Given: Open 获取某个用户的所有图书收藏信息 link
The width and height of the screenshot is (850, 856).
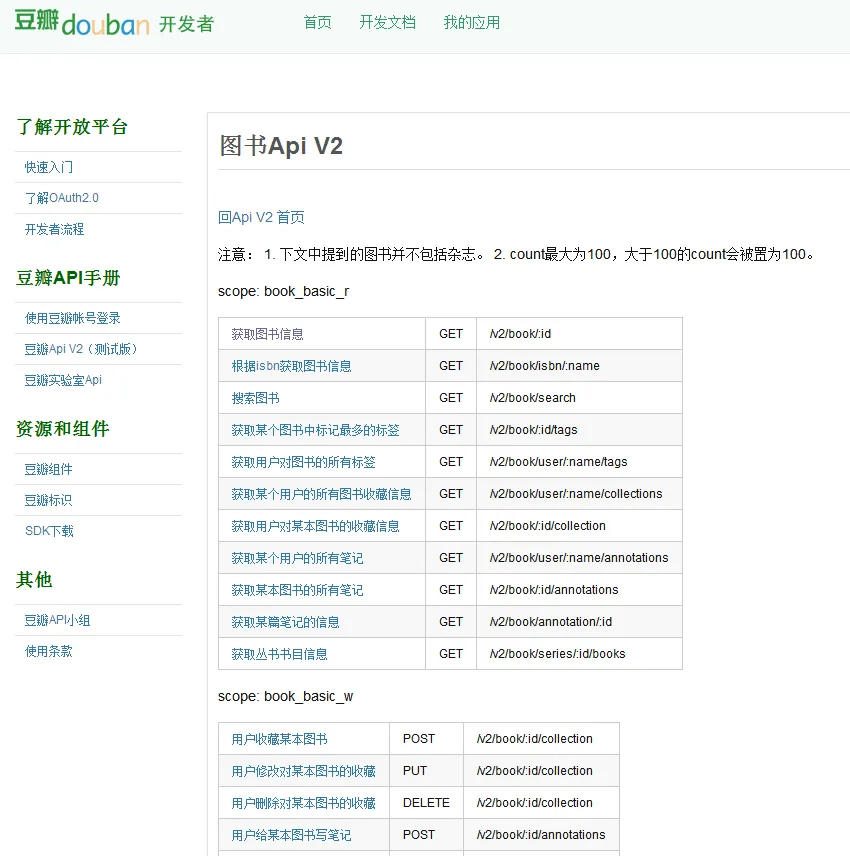Looking at the screenshot, I should [x=322, y=494].
